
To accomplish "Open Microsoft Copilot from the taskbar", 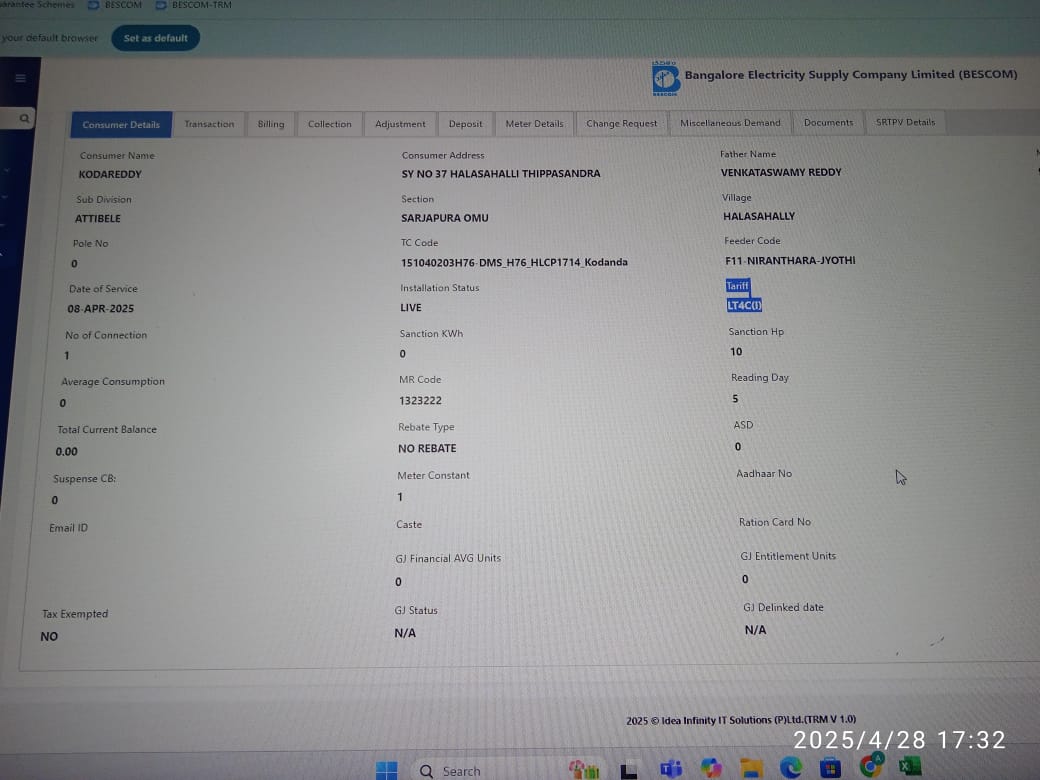I will [711, 768].
